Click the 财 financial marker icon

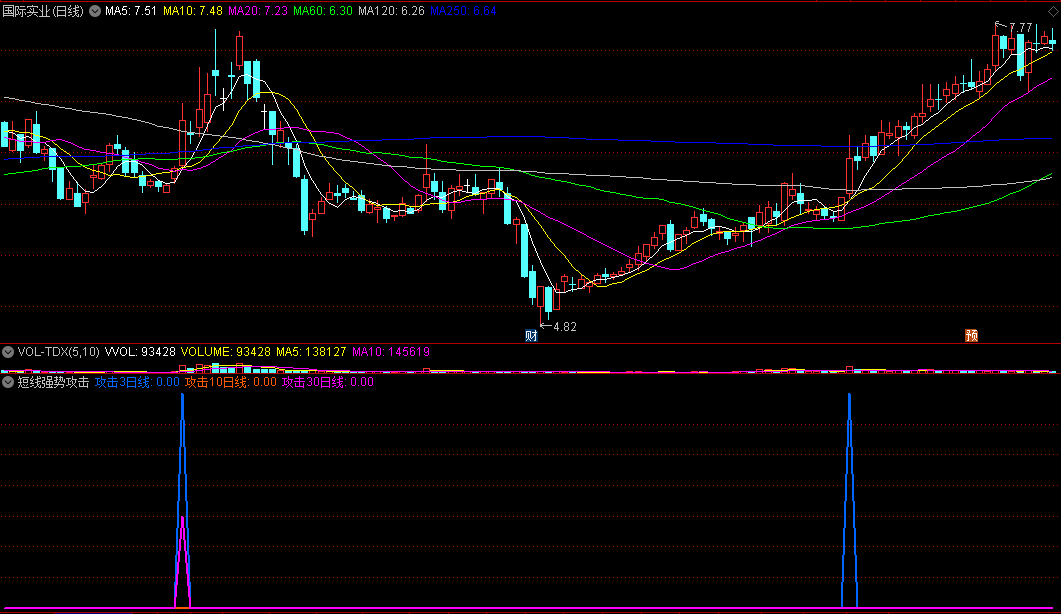point(531,336)
